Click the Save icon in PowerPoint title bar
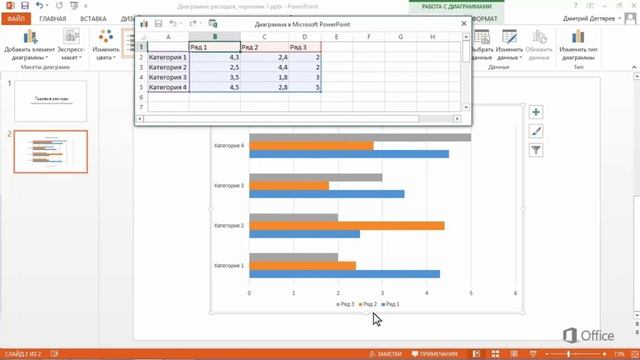The image size is (640, 360). (25, 6)
